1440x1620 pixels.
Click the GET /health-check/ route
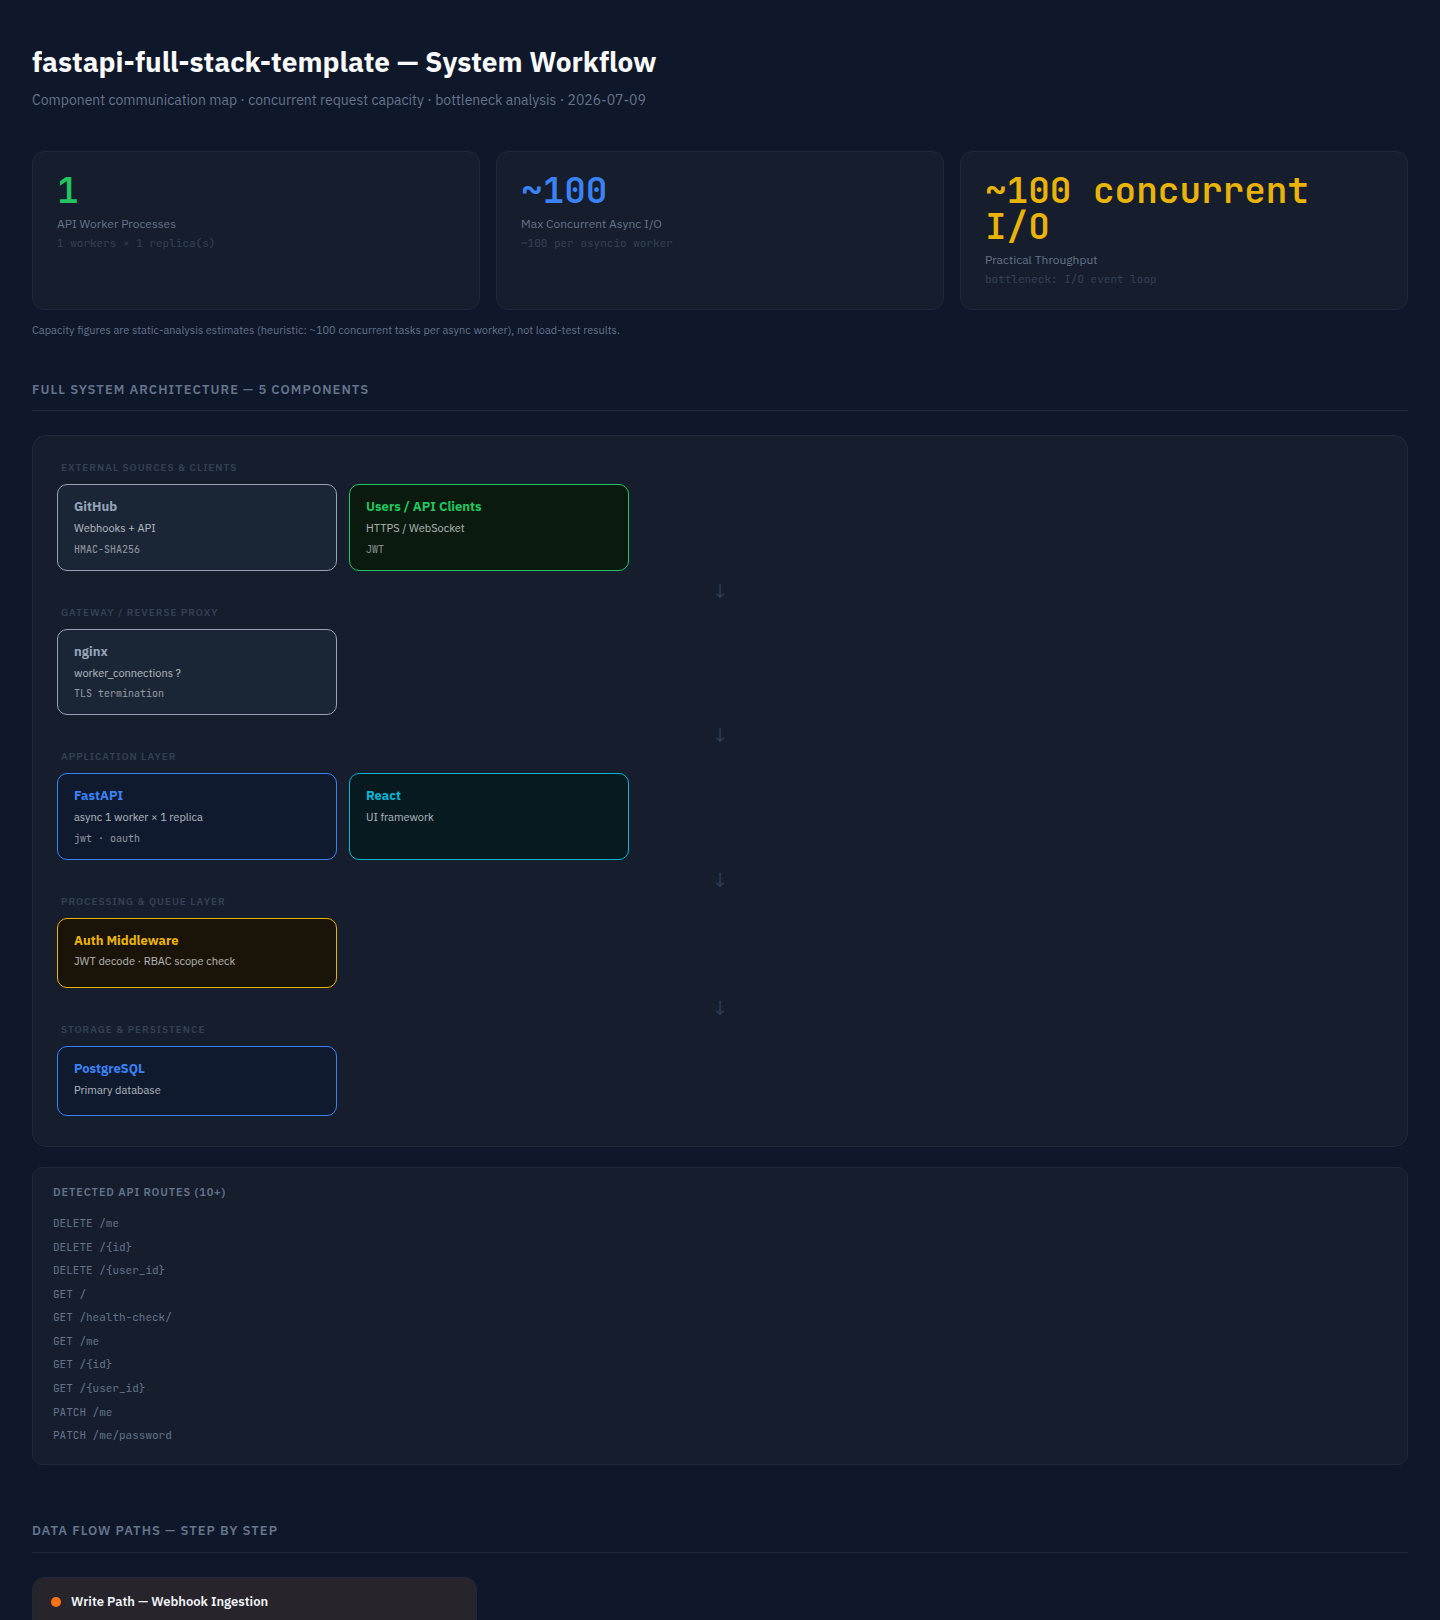point(113,1317)
